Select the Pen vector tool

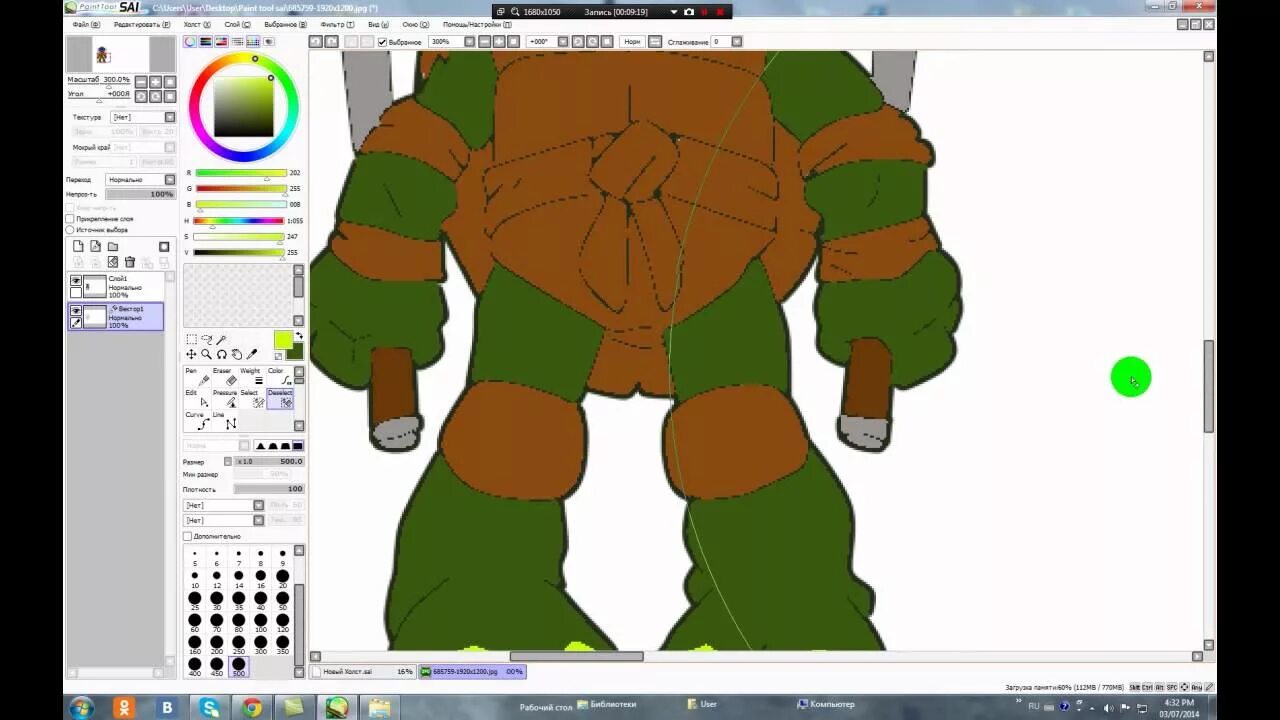click(x=197, y=377)
